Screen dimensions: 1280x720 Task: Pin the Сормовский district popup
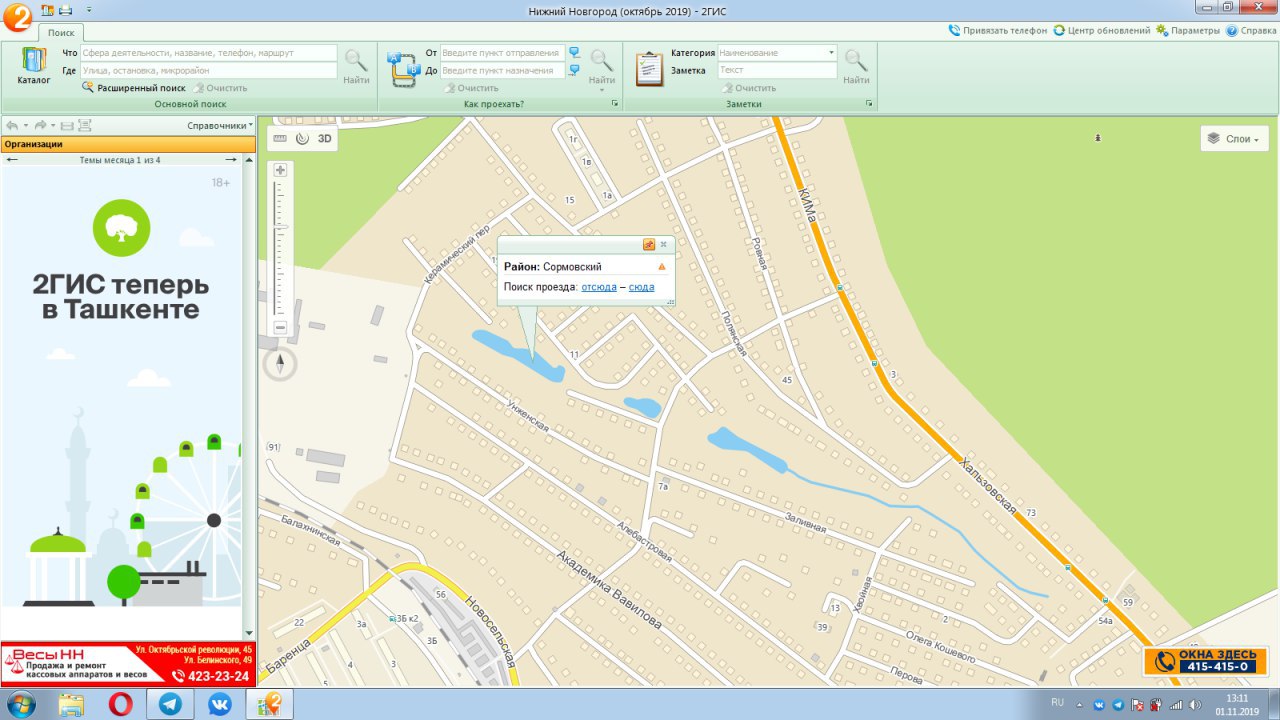click(648, 244)
